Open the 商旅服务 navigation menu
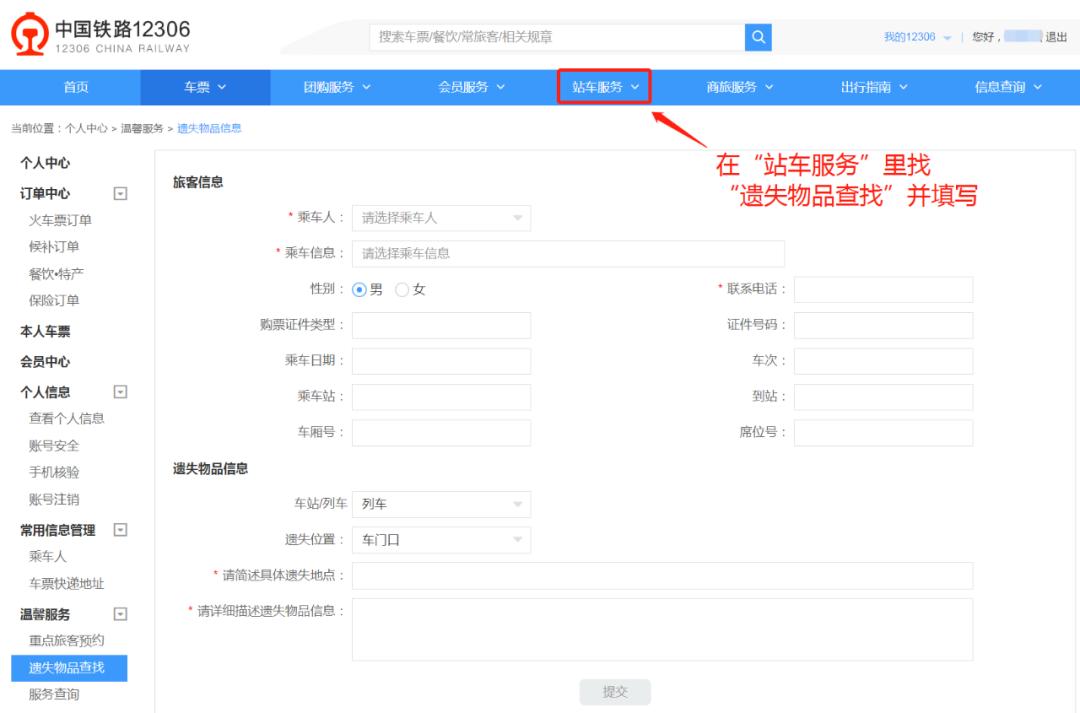Viewport: 1080px width, 713px height. click(x=738, y=88)
